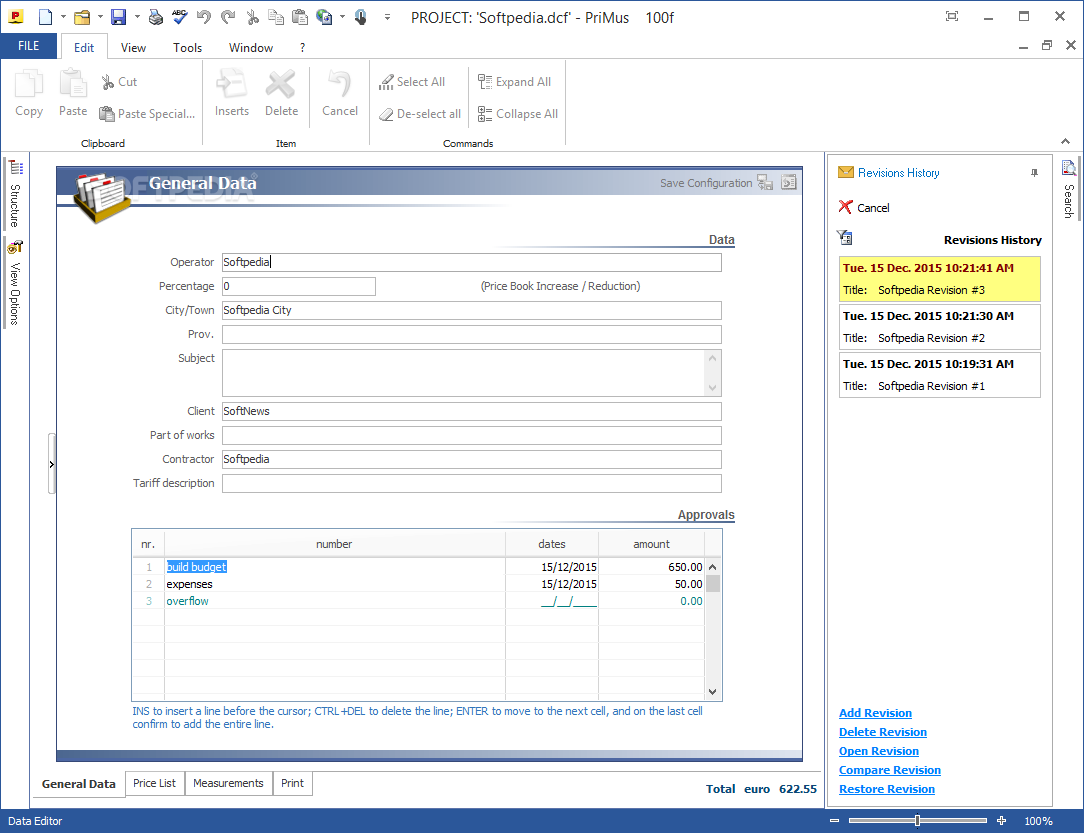The image size is (1084, 833).
Task: Open the ? help menu
Action: click(302, 47)
